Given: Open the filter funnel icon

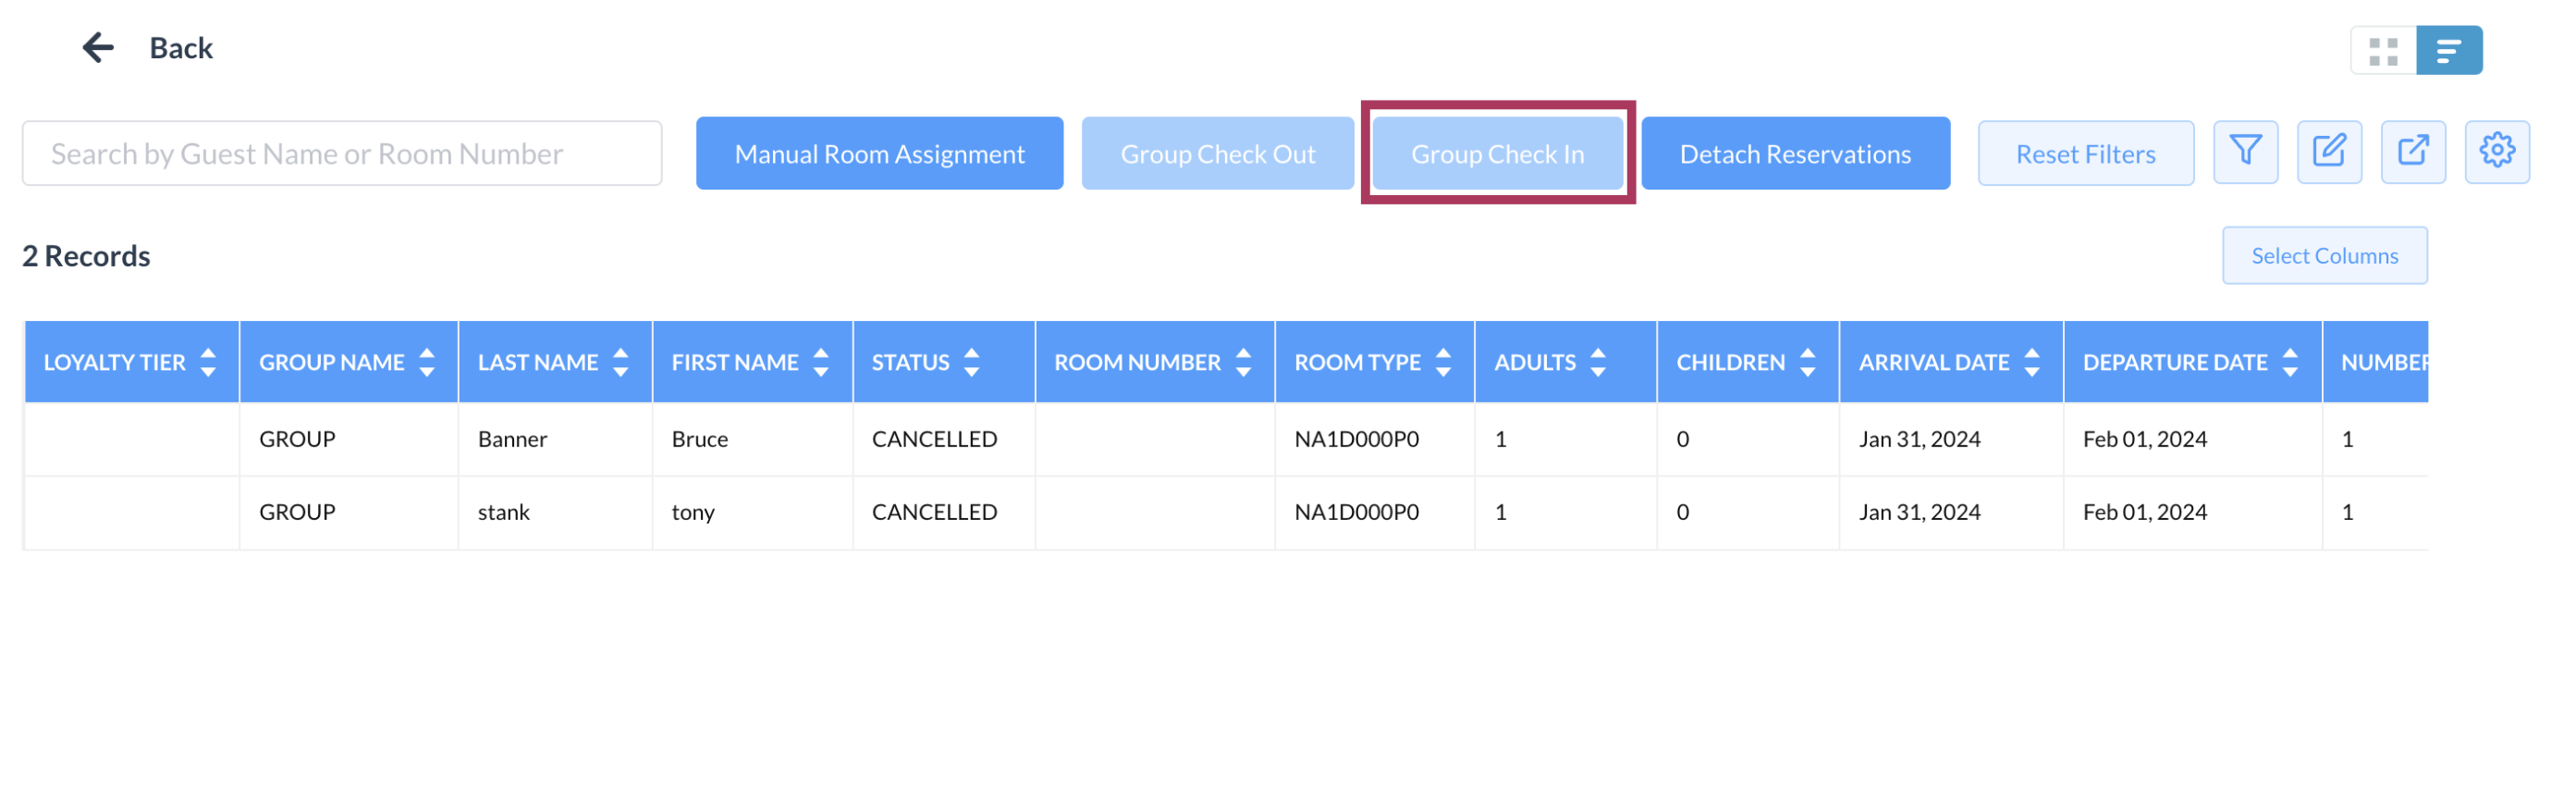Looking at the screenshot, I should click(2245, 153).
